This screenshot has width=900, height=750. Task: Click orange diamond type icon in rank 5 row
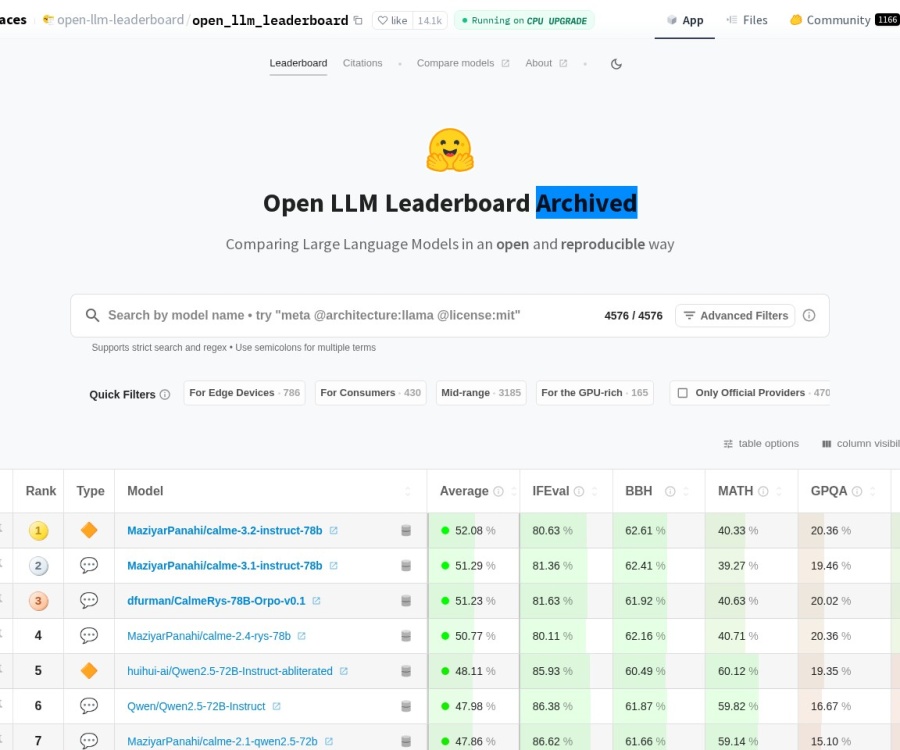tap(89, 670)
